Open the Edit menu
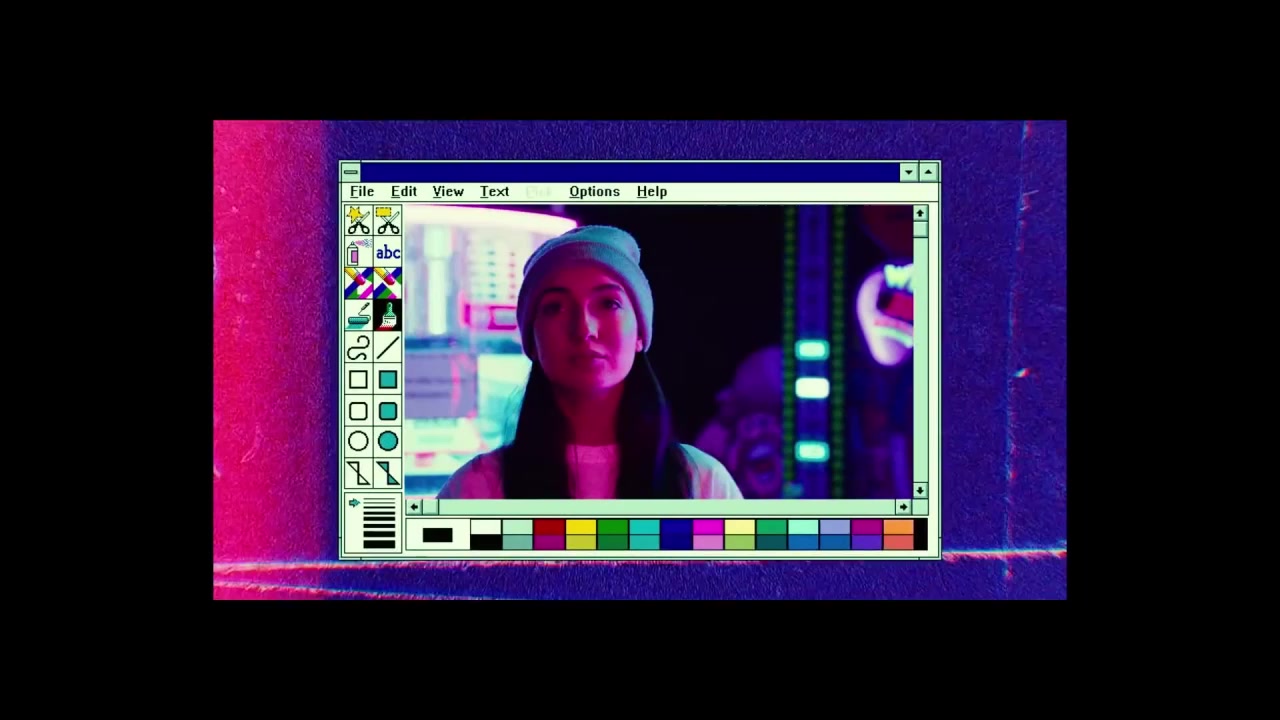 pos(404,191)
